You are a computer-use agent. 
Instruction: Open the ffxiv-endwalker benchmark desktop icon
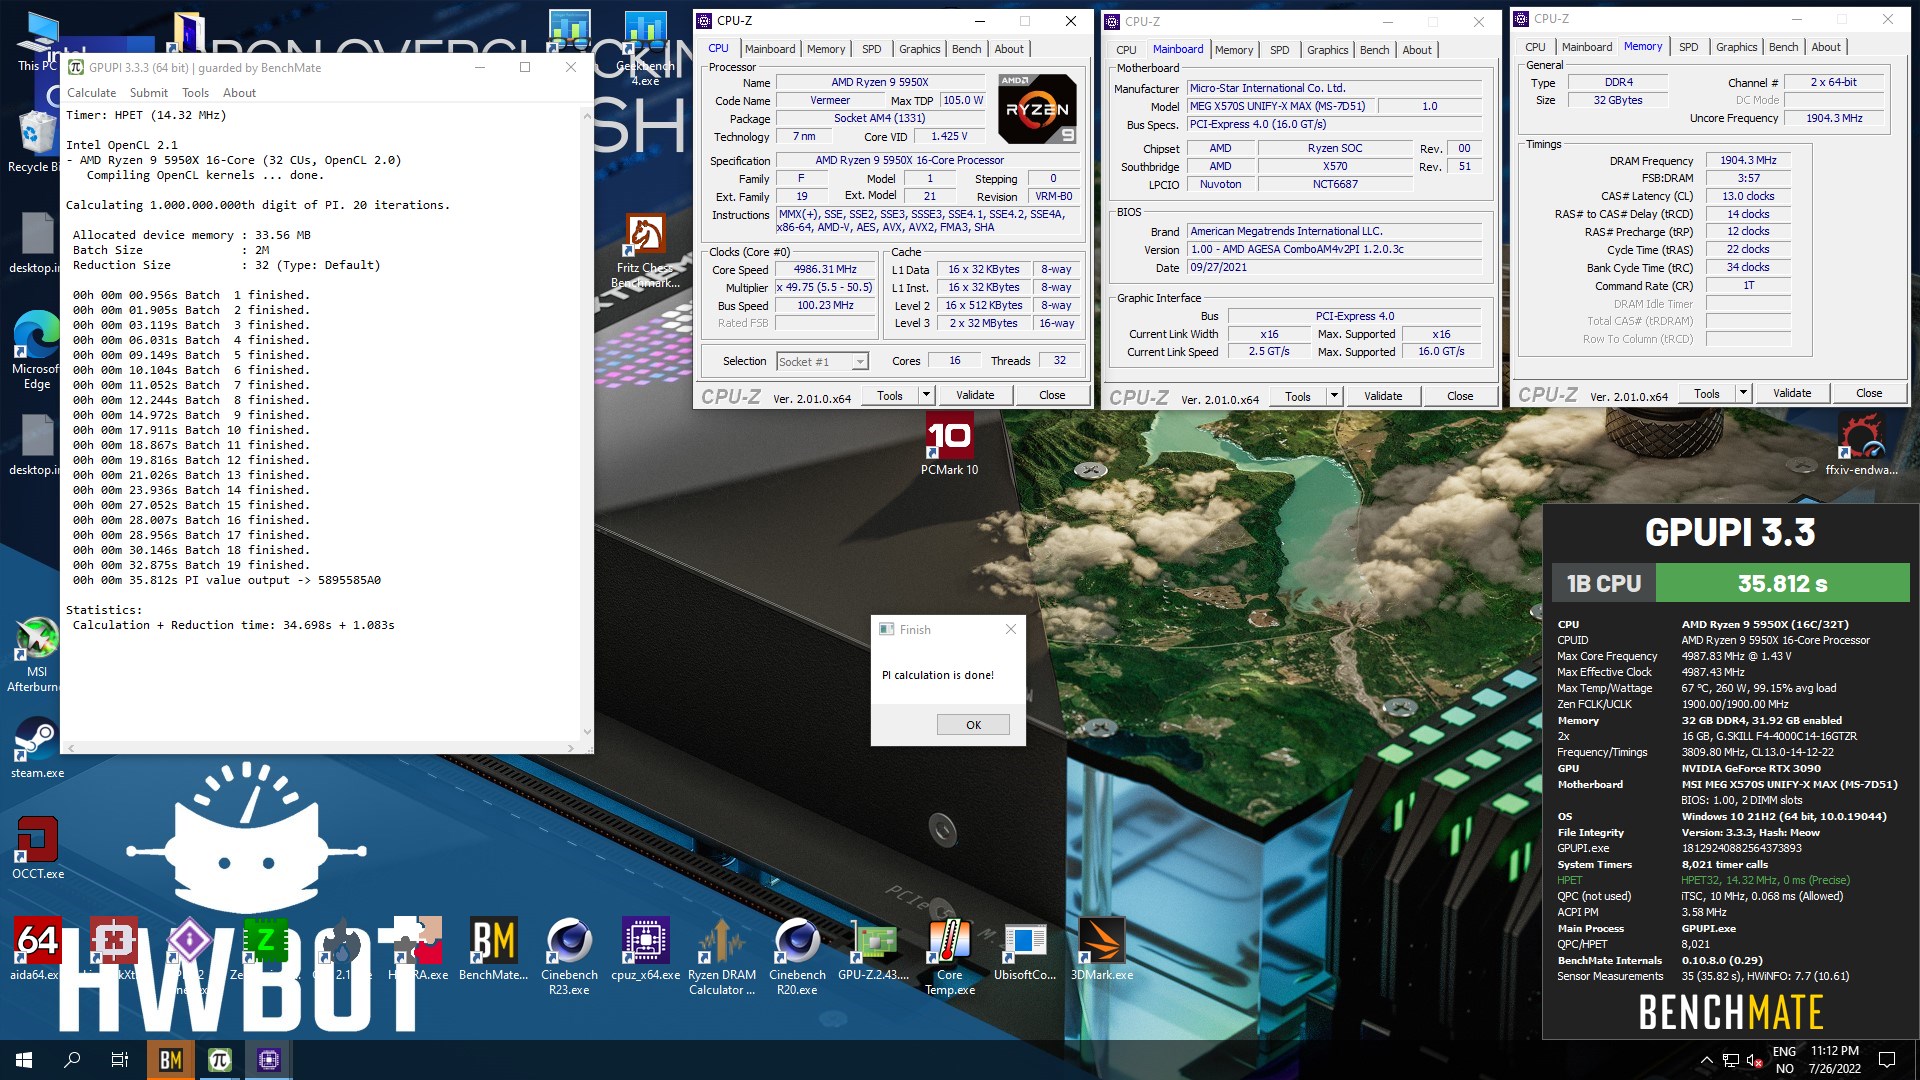[x=1860, y=445]
